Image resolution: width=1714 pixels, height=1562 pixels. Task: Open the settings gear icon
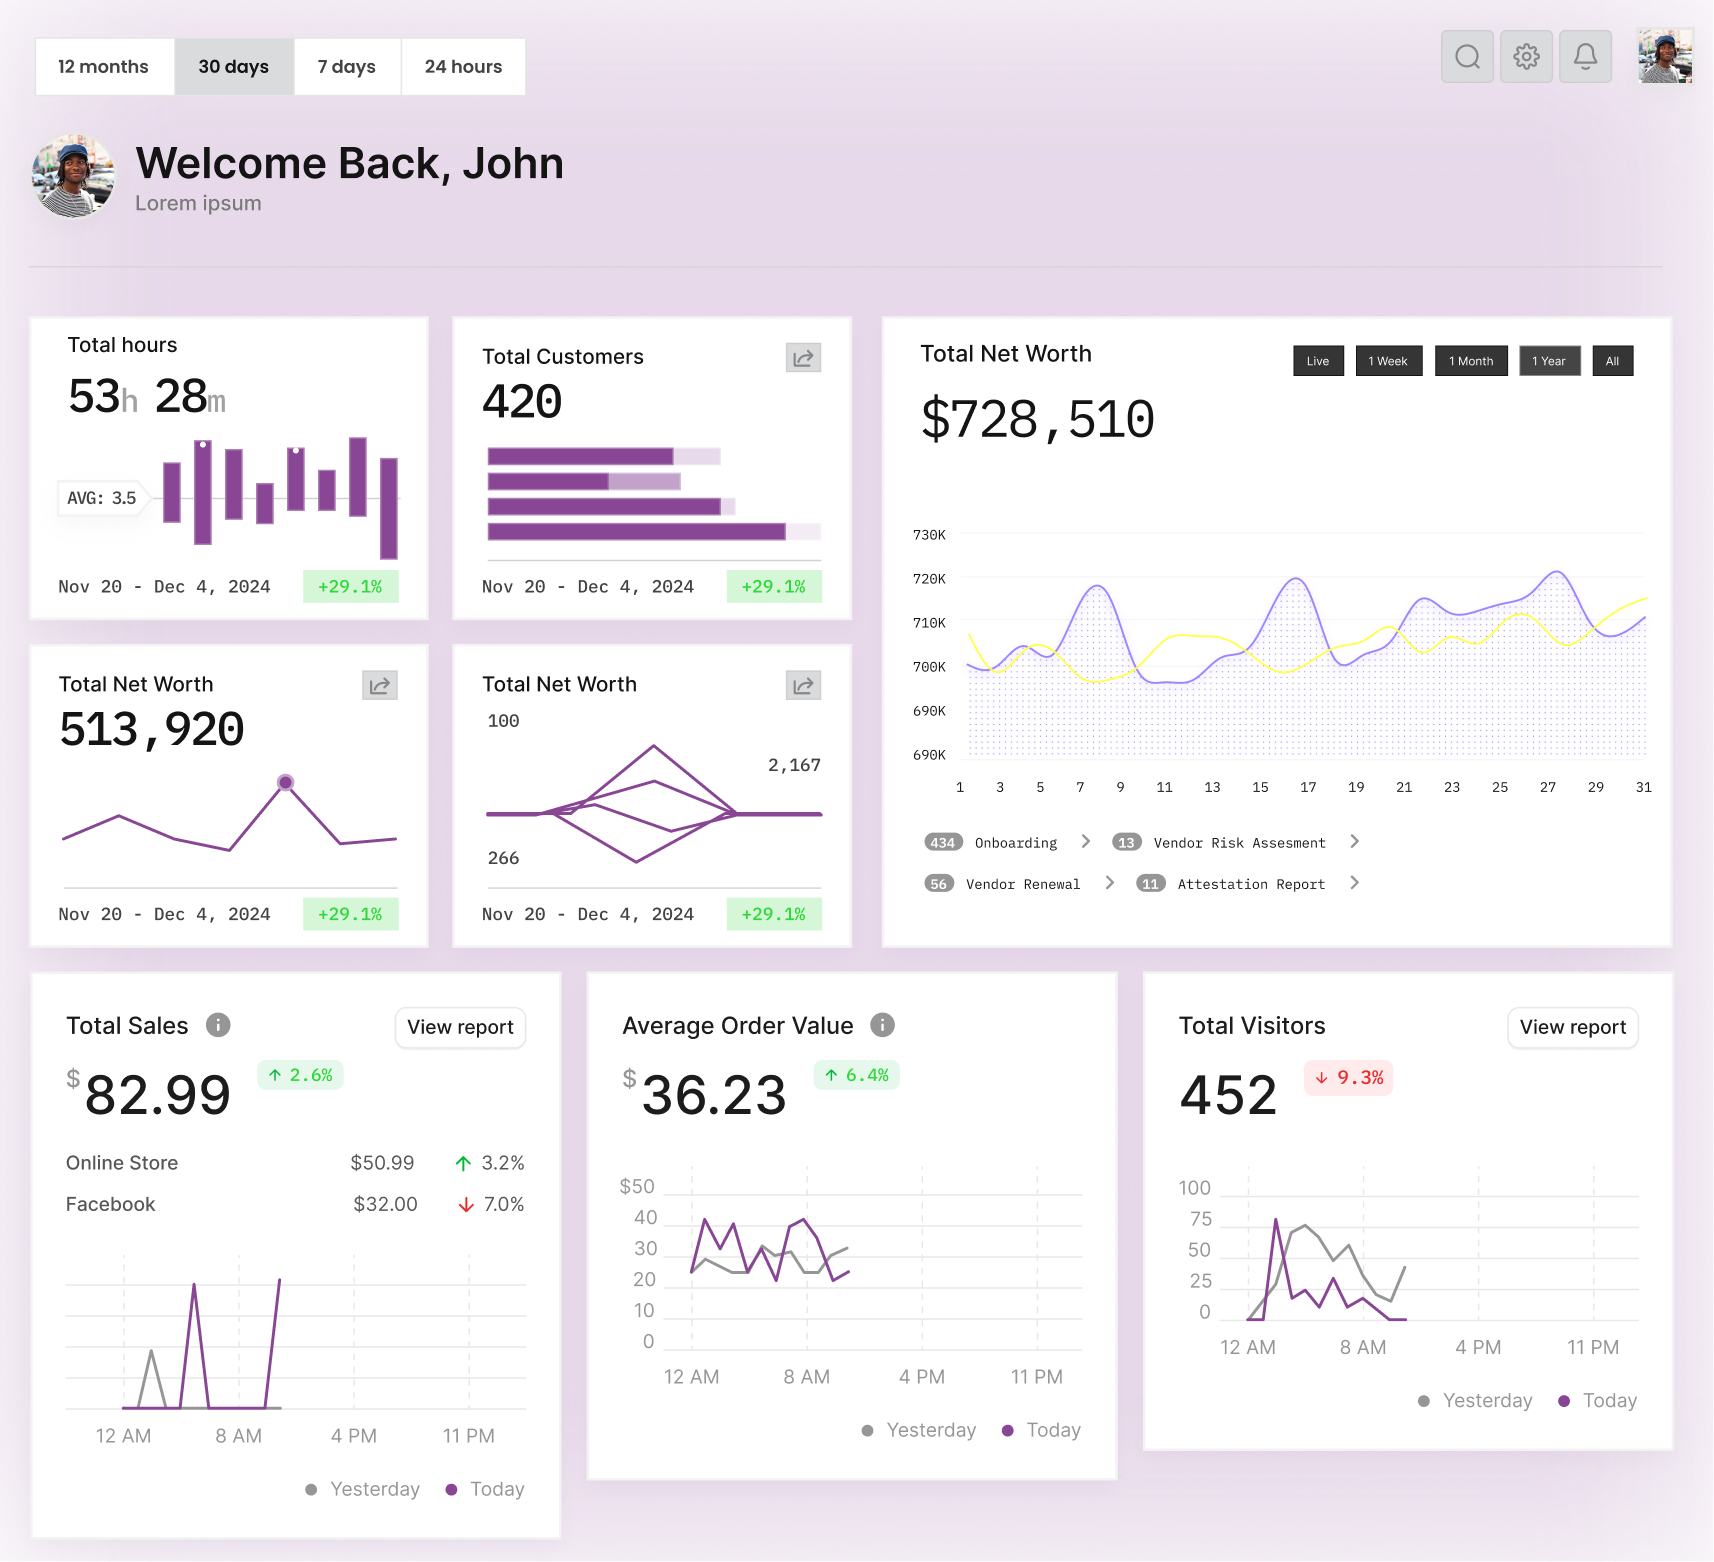[x=1526, y=57]
